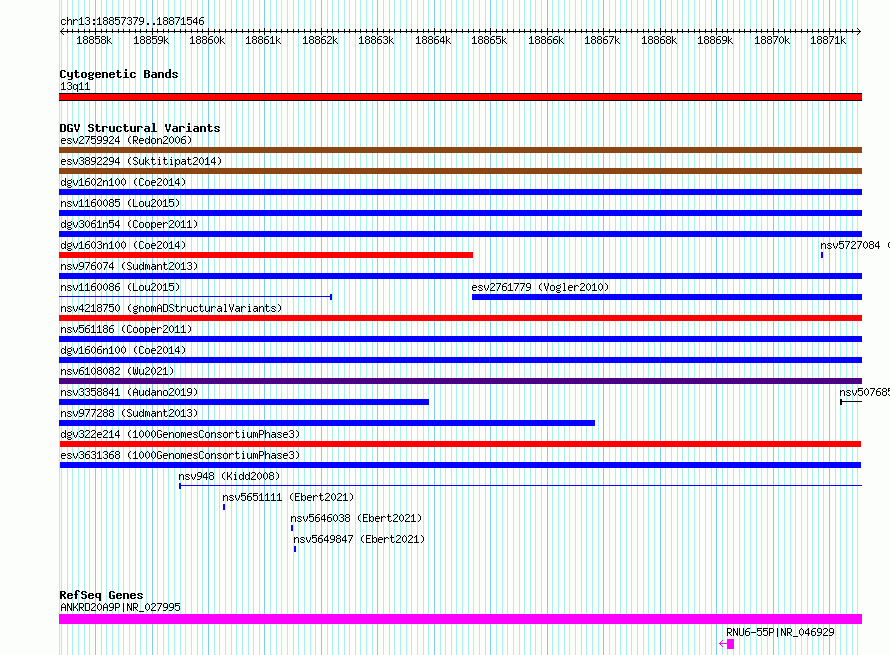Open the nsv976074 (Sudmant2013) label

(x=129, y=266)
